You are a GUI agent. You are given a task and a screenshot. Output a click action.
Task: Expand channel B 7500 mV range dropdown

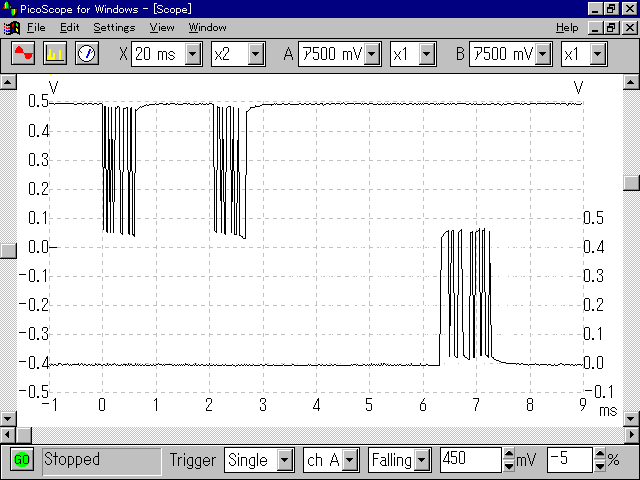point(543,54)
